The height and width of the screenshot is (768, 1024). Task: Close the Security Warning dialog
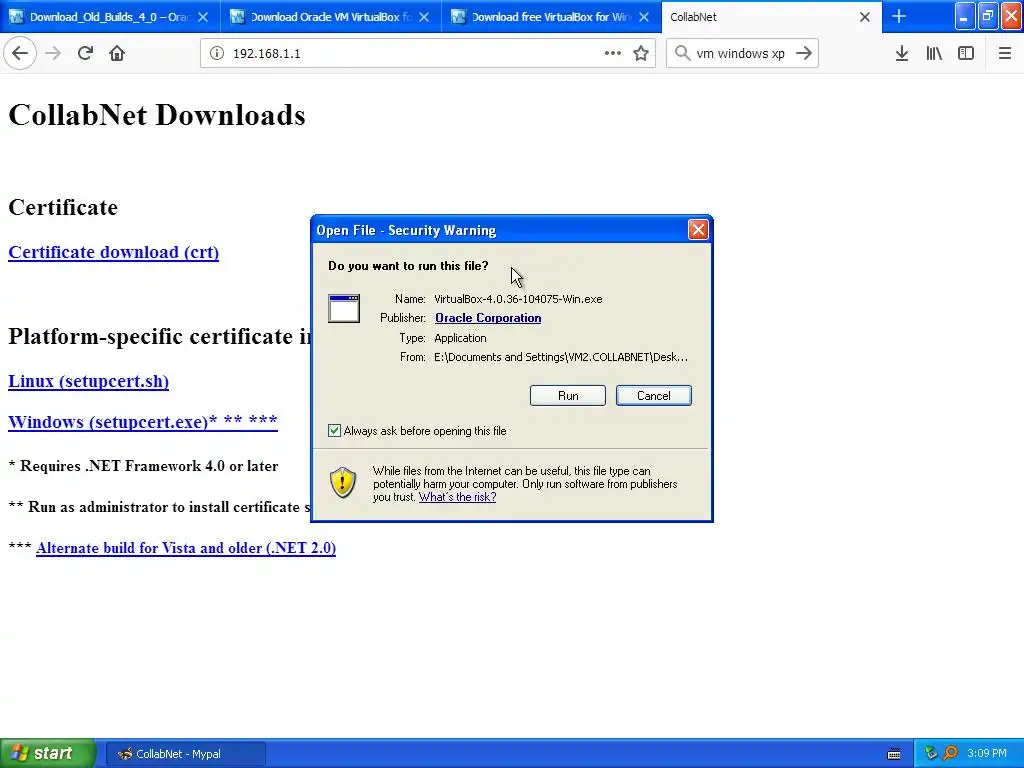click(x=698, y=229)
